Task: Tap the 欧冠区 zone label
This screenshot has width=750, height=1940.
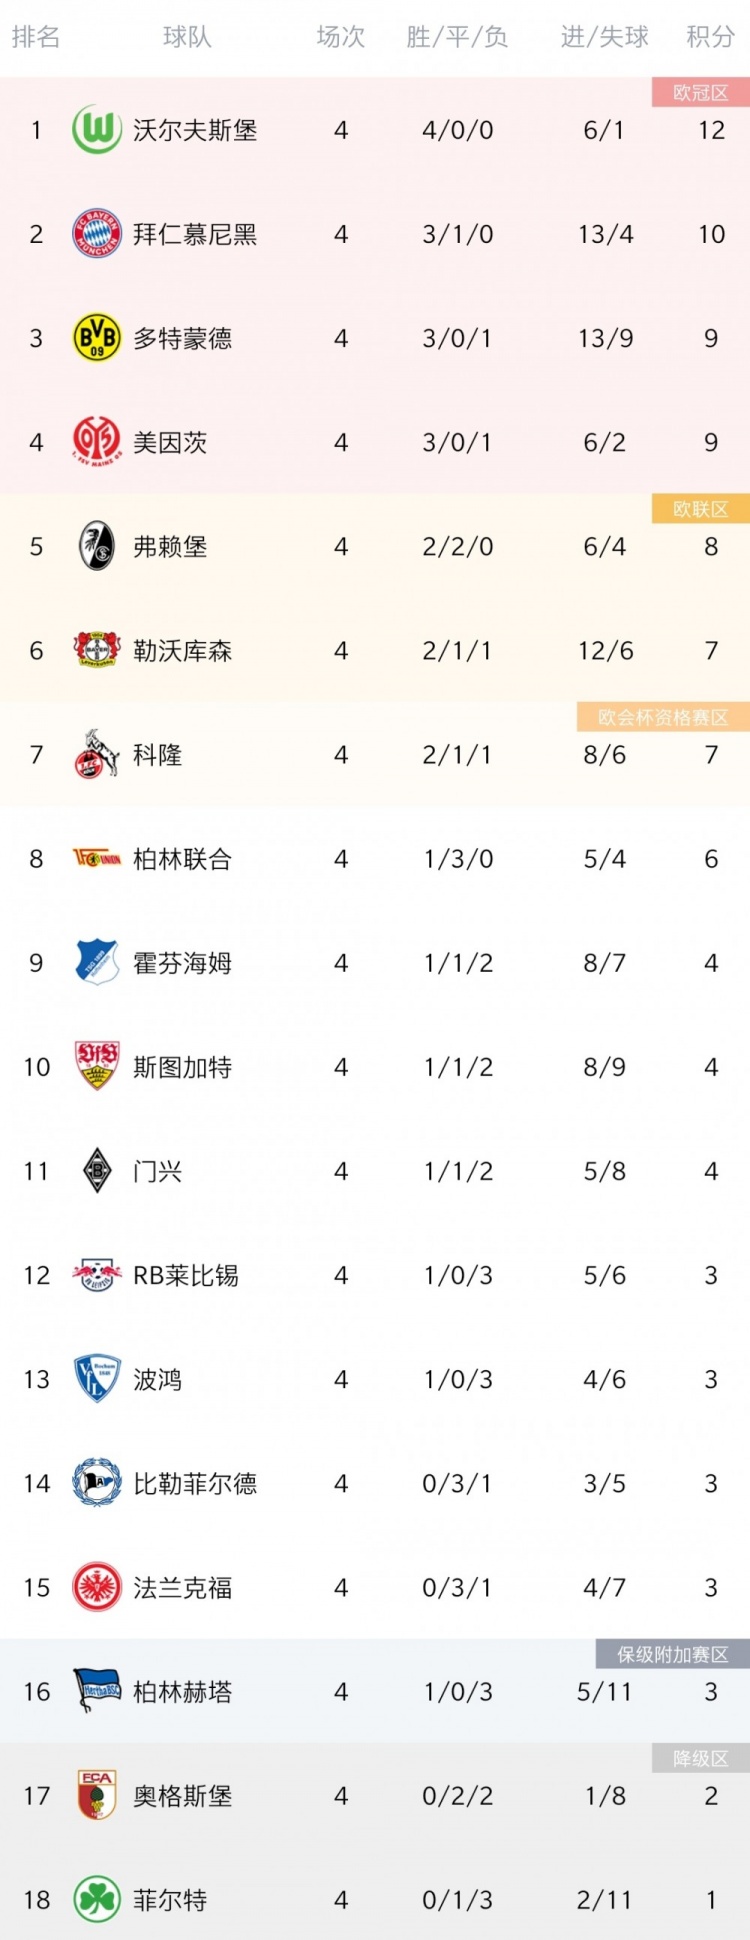Action: [x=700, y=93]
